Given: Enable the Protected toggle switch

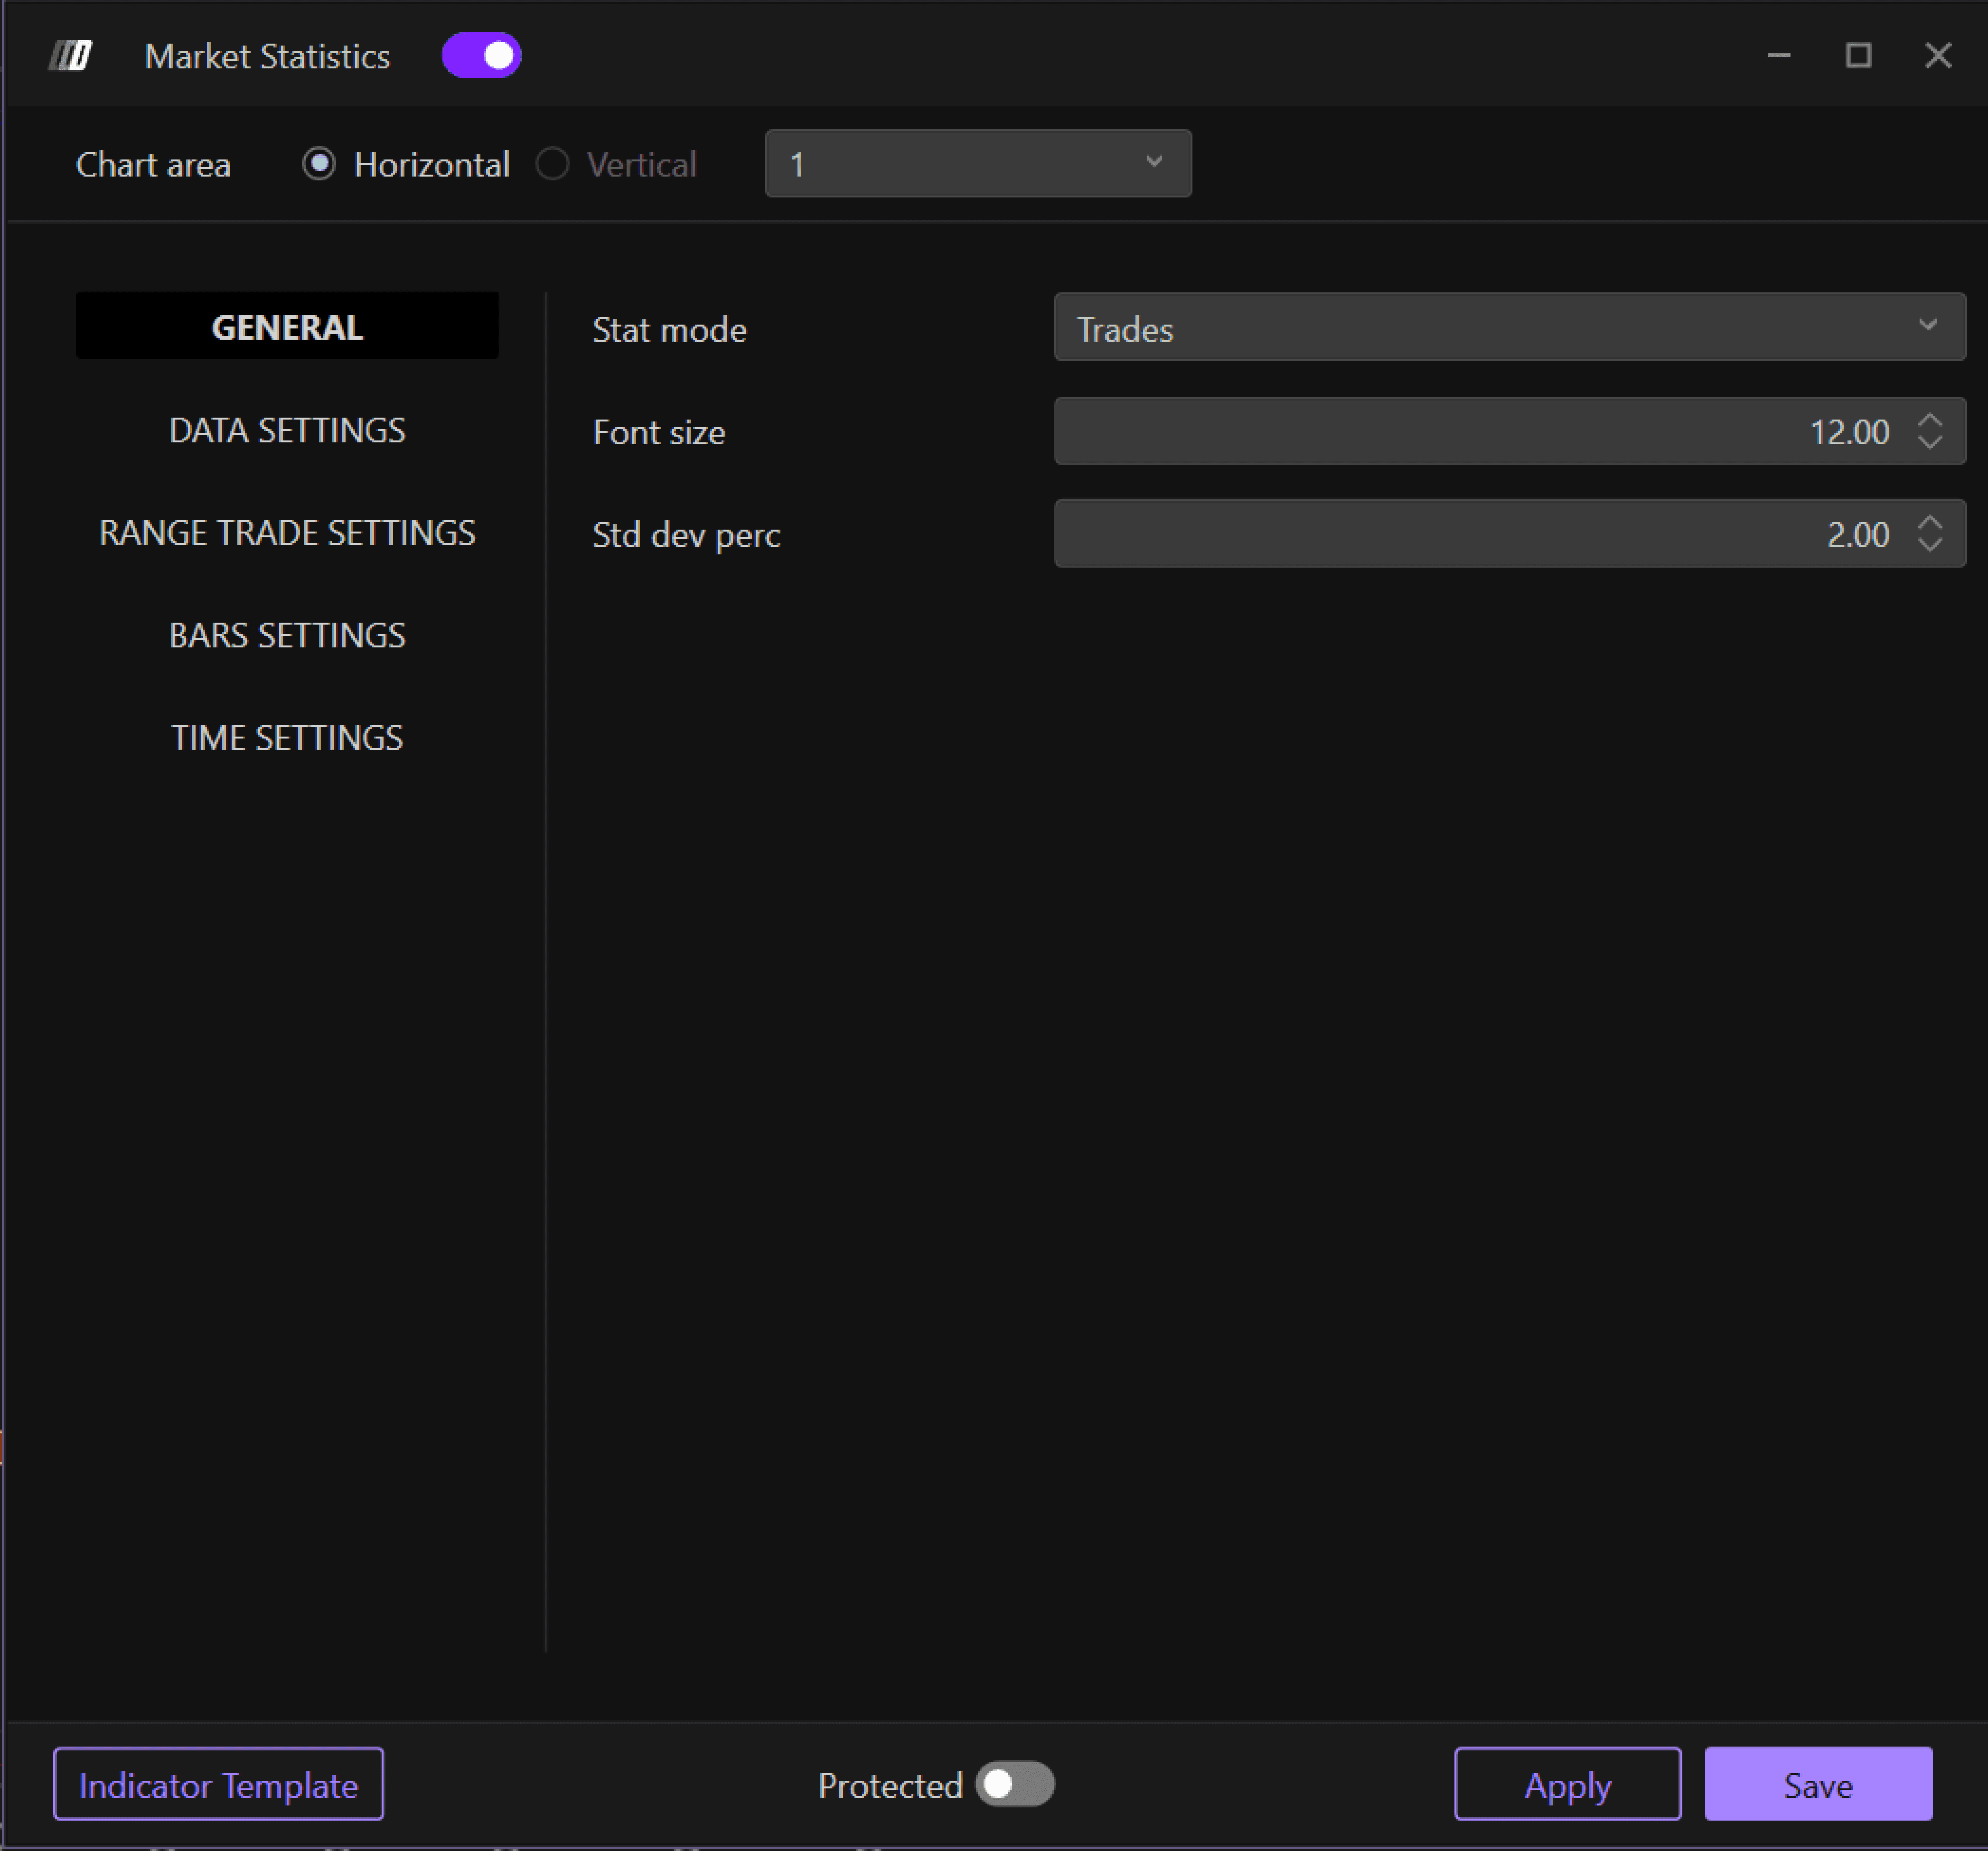Looking at the screenshot, I should tap(1014, 1785).
